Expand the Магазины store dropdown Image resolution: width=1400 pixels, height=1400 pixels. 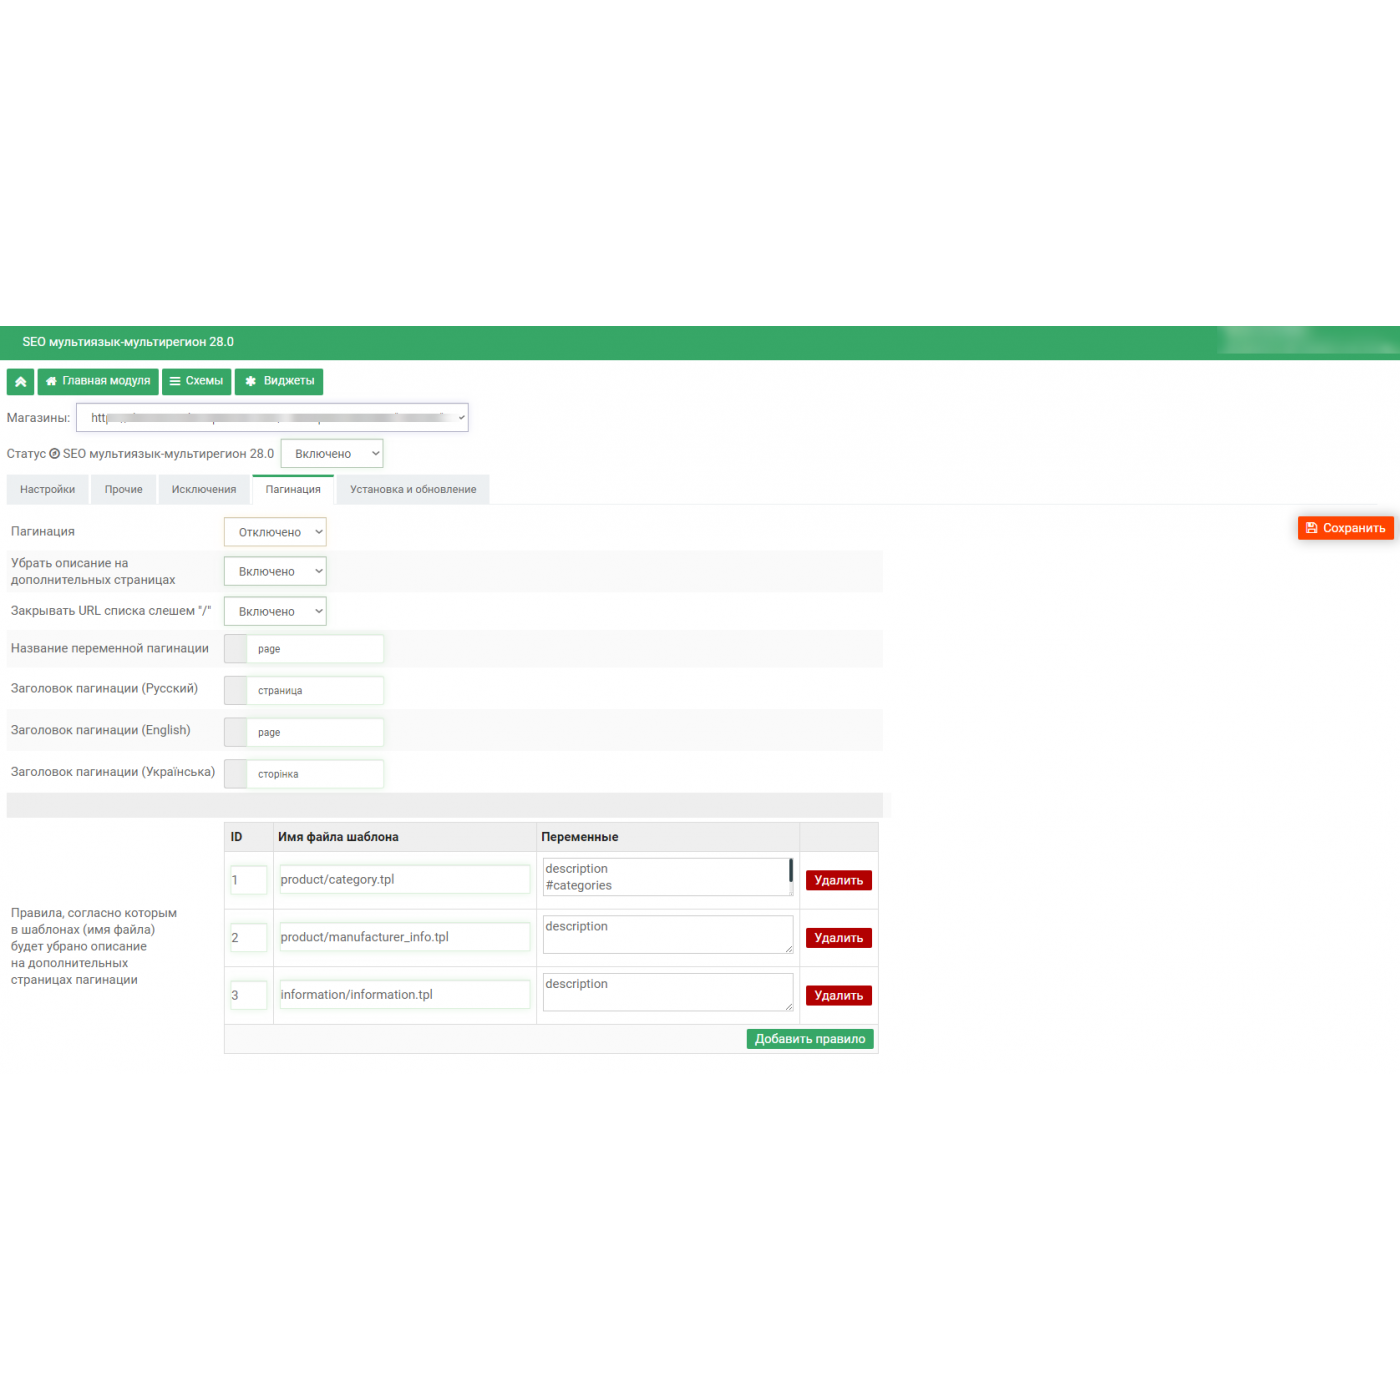click(272, 418)
